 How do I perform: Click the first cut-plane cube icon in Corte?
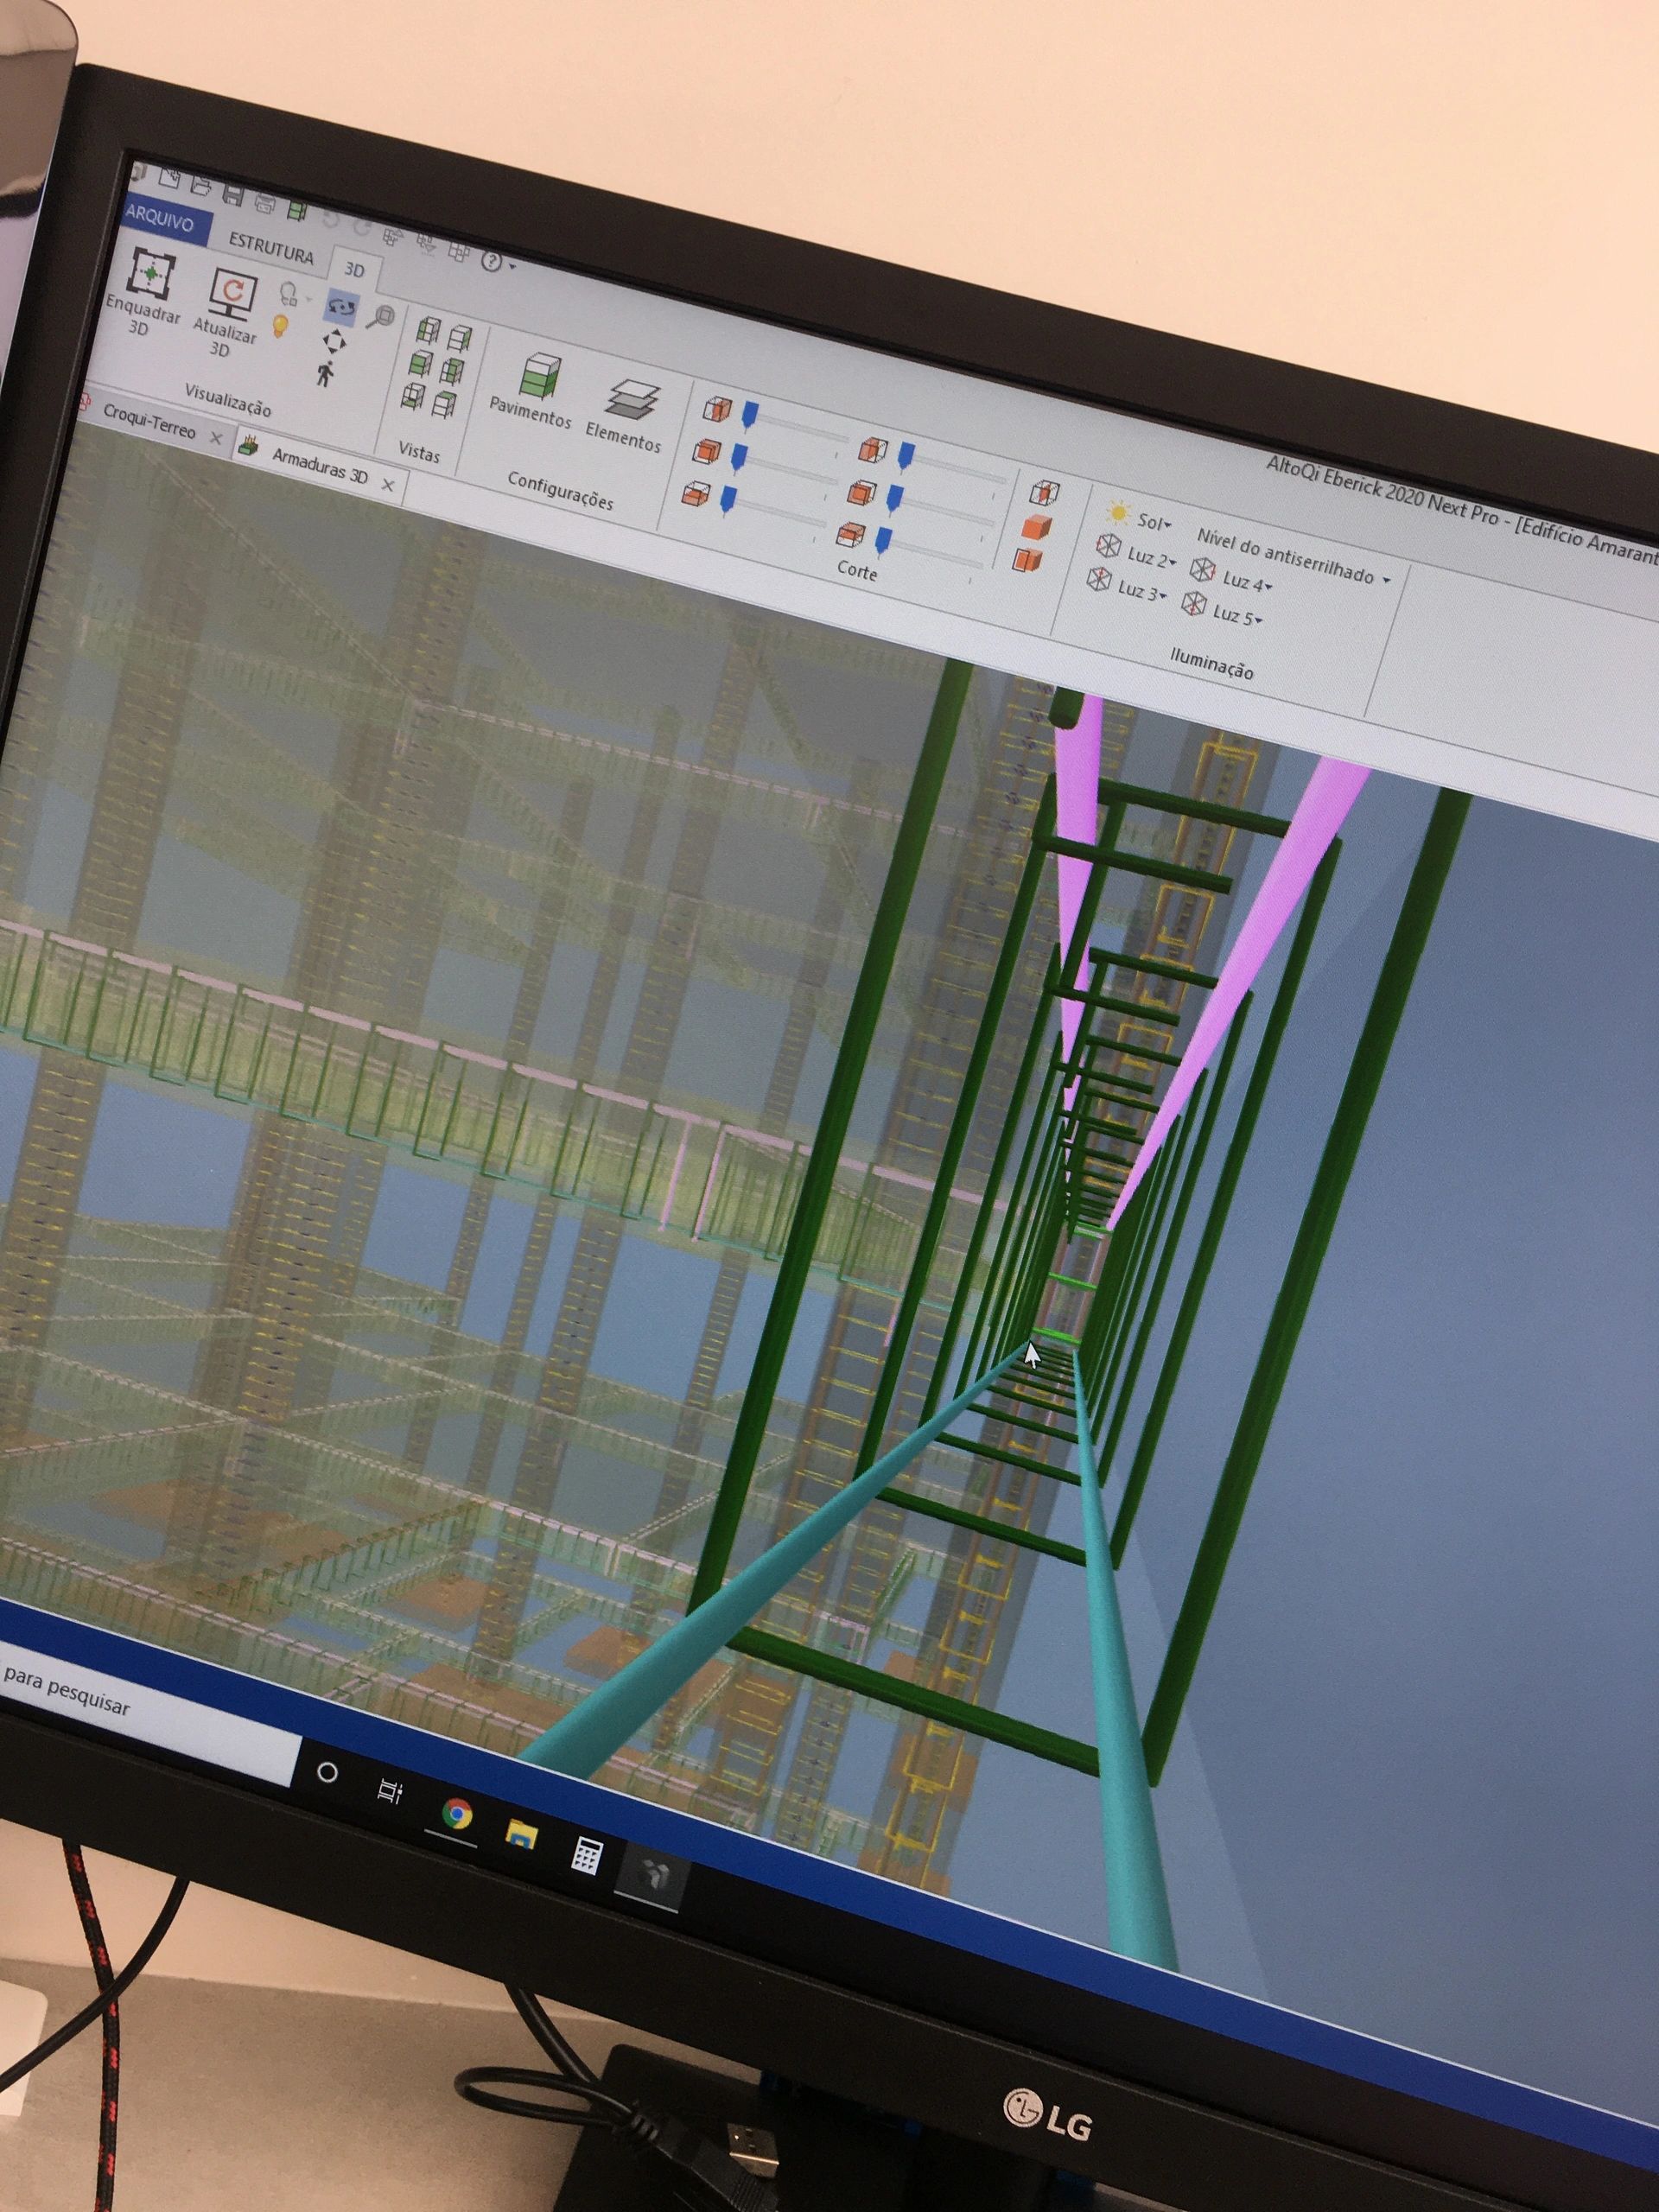point(717,410)
